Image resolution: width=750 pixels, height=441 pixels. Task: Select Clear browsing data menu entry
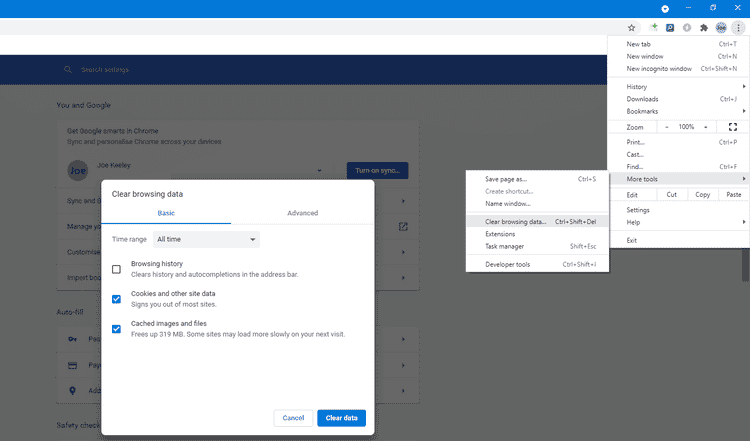point(515,221)
